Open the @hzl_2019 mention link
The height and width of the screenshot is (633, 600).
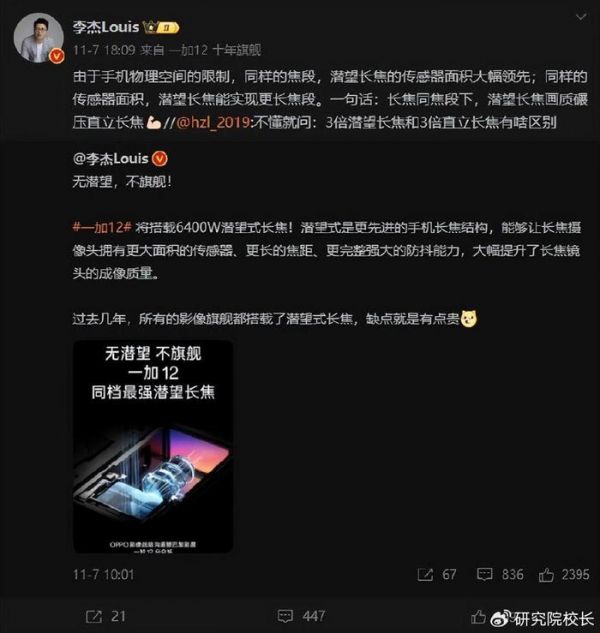[x=214, y=122]
